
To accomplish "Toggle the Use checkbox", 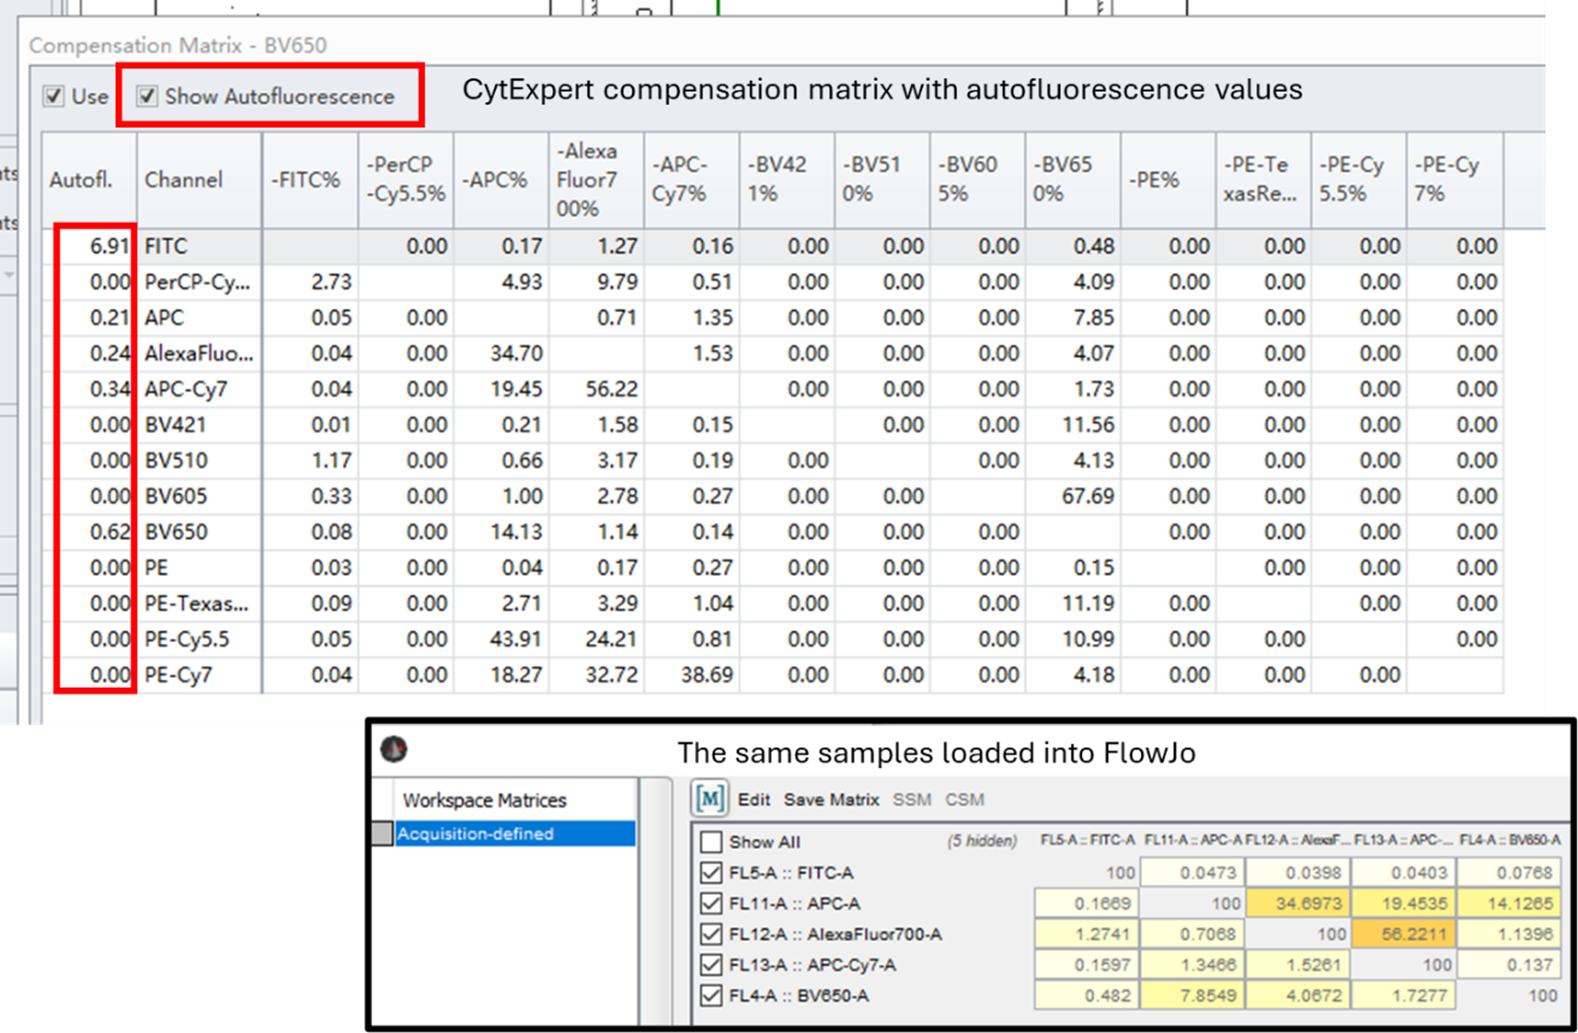I will pyautogui.click(x=54, y=97).
